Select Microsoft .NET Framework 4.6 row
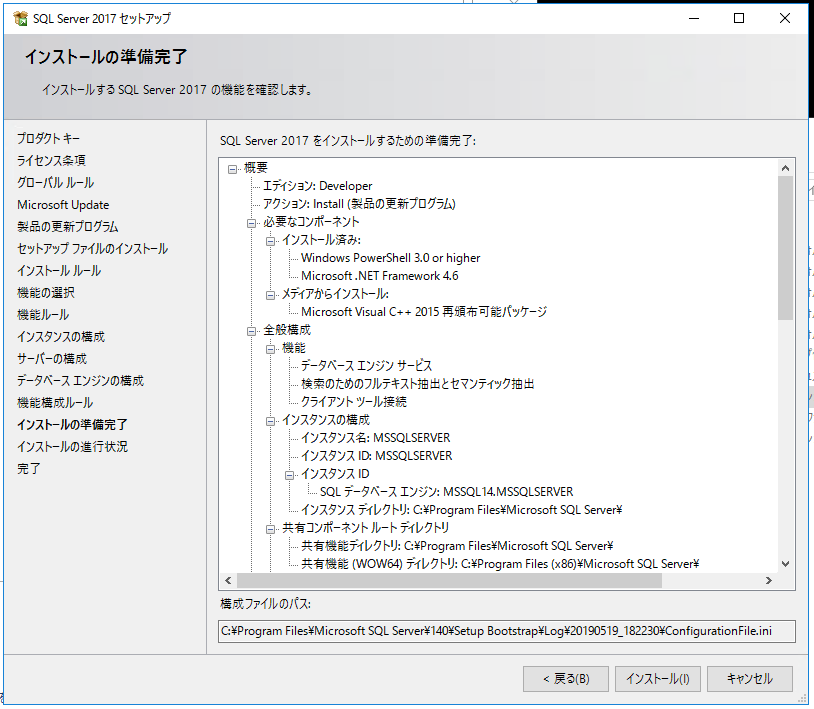Screen dimensions: 814x709 (379, 276)
